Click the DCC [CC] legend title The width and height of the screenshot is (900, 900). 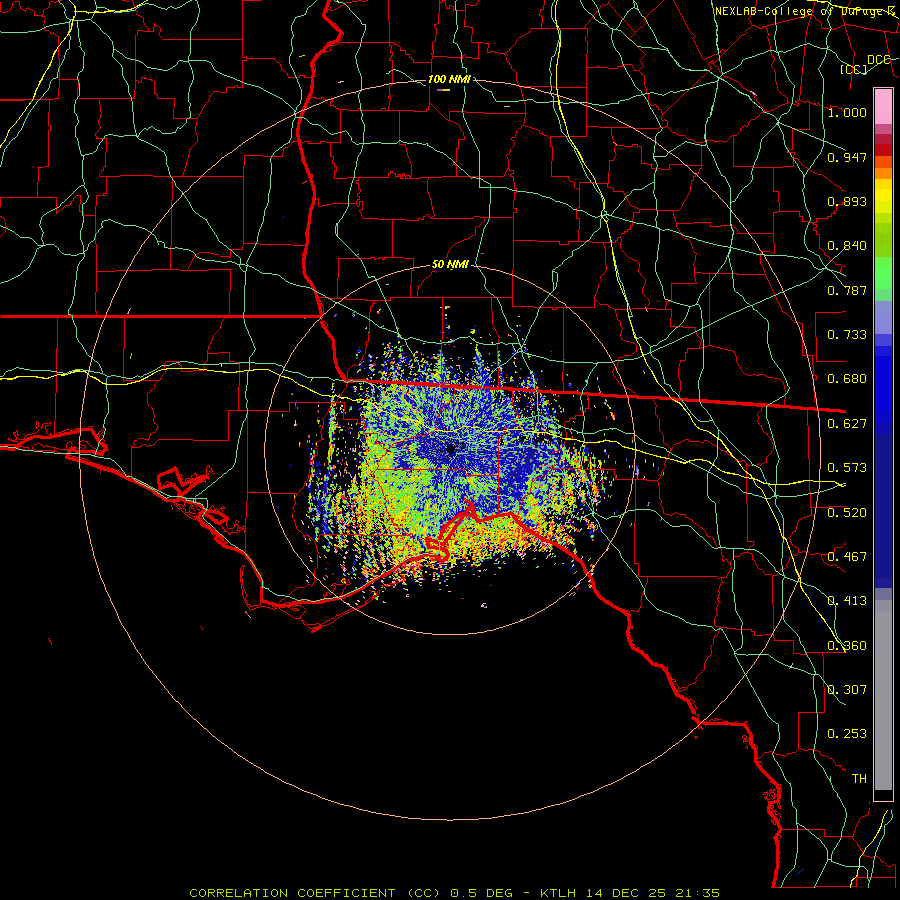[864, 64]
